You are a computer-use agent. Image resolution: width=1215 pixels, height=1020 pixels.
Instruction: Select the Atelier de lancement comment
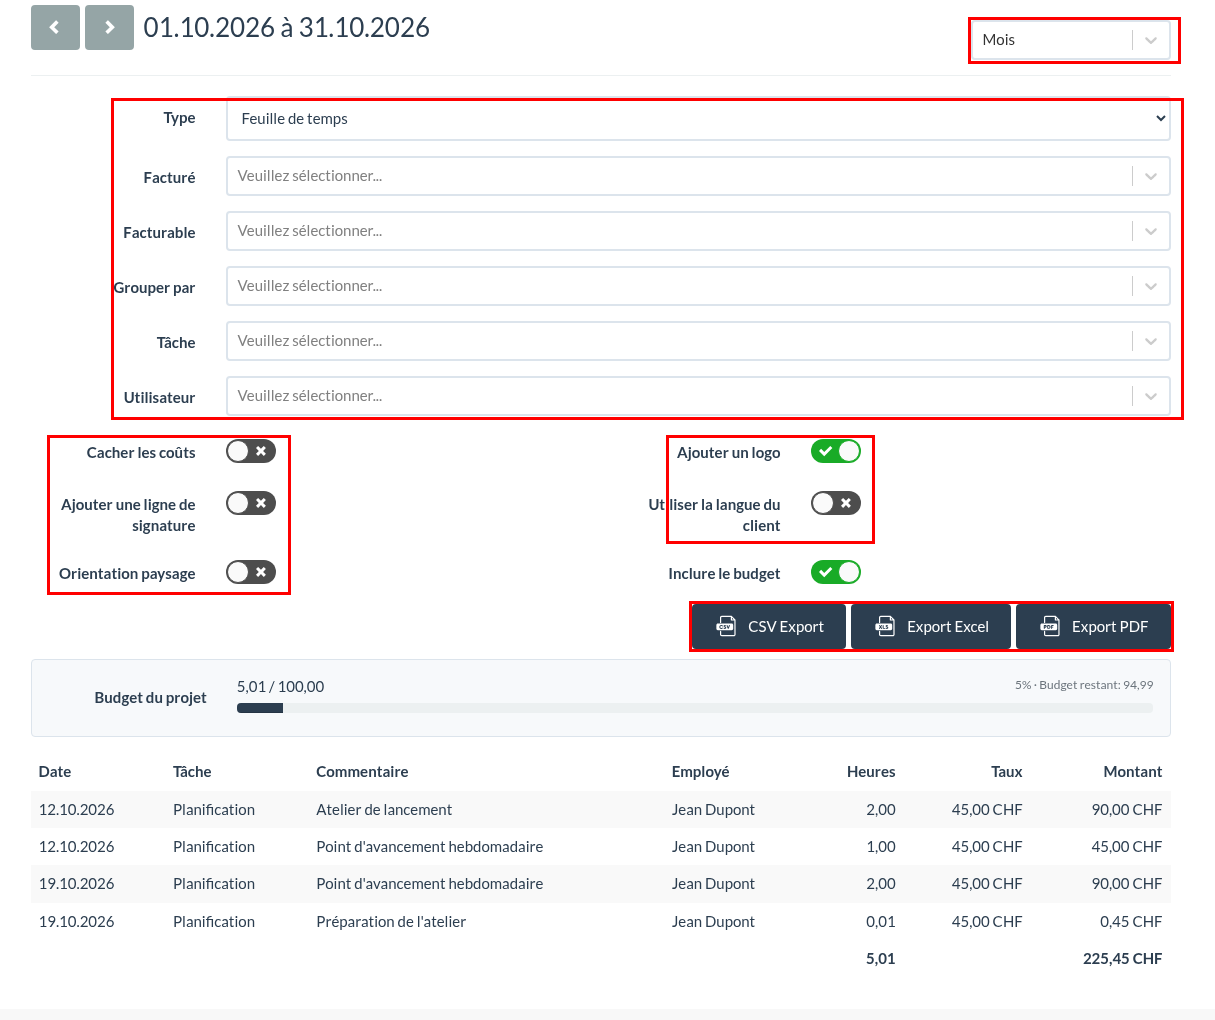point(384,810)
